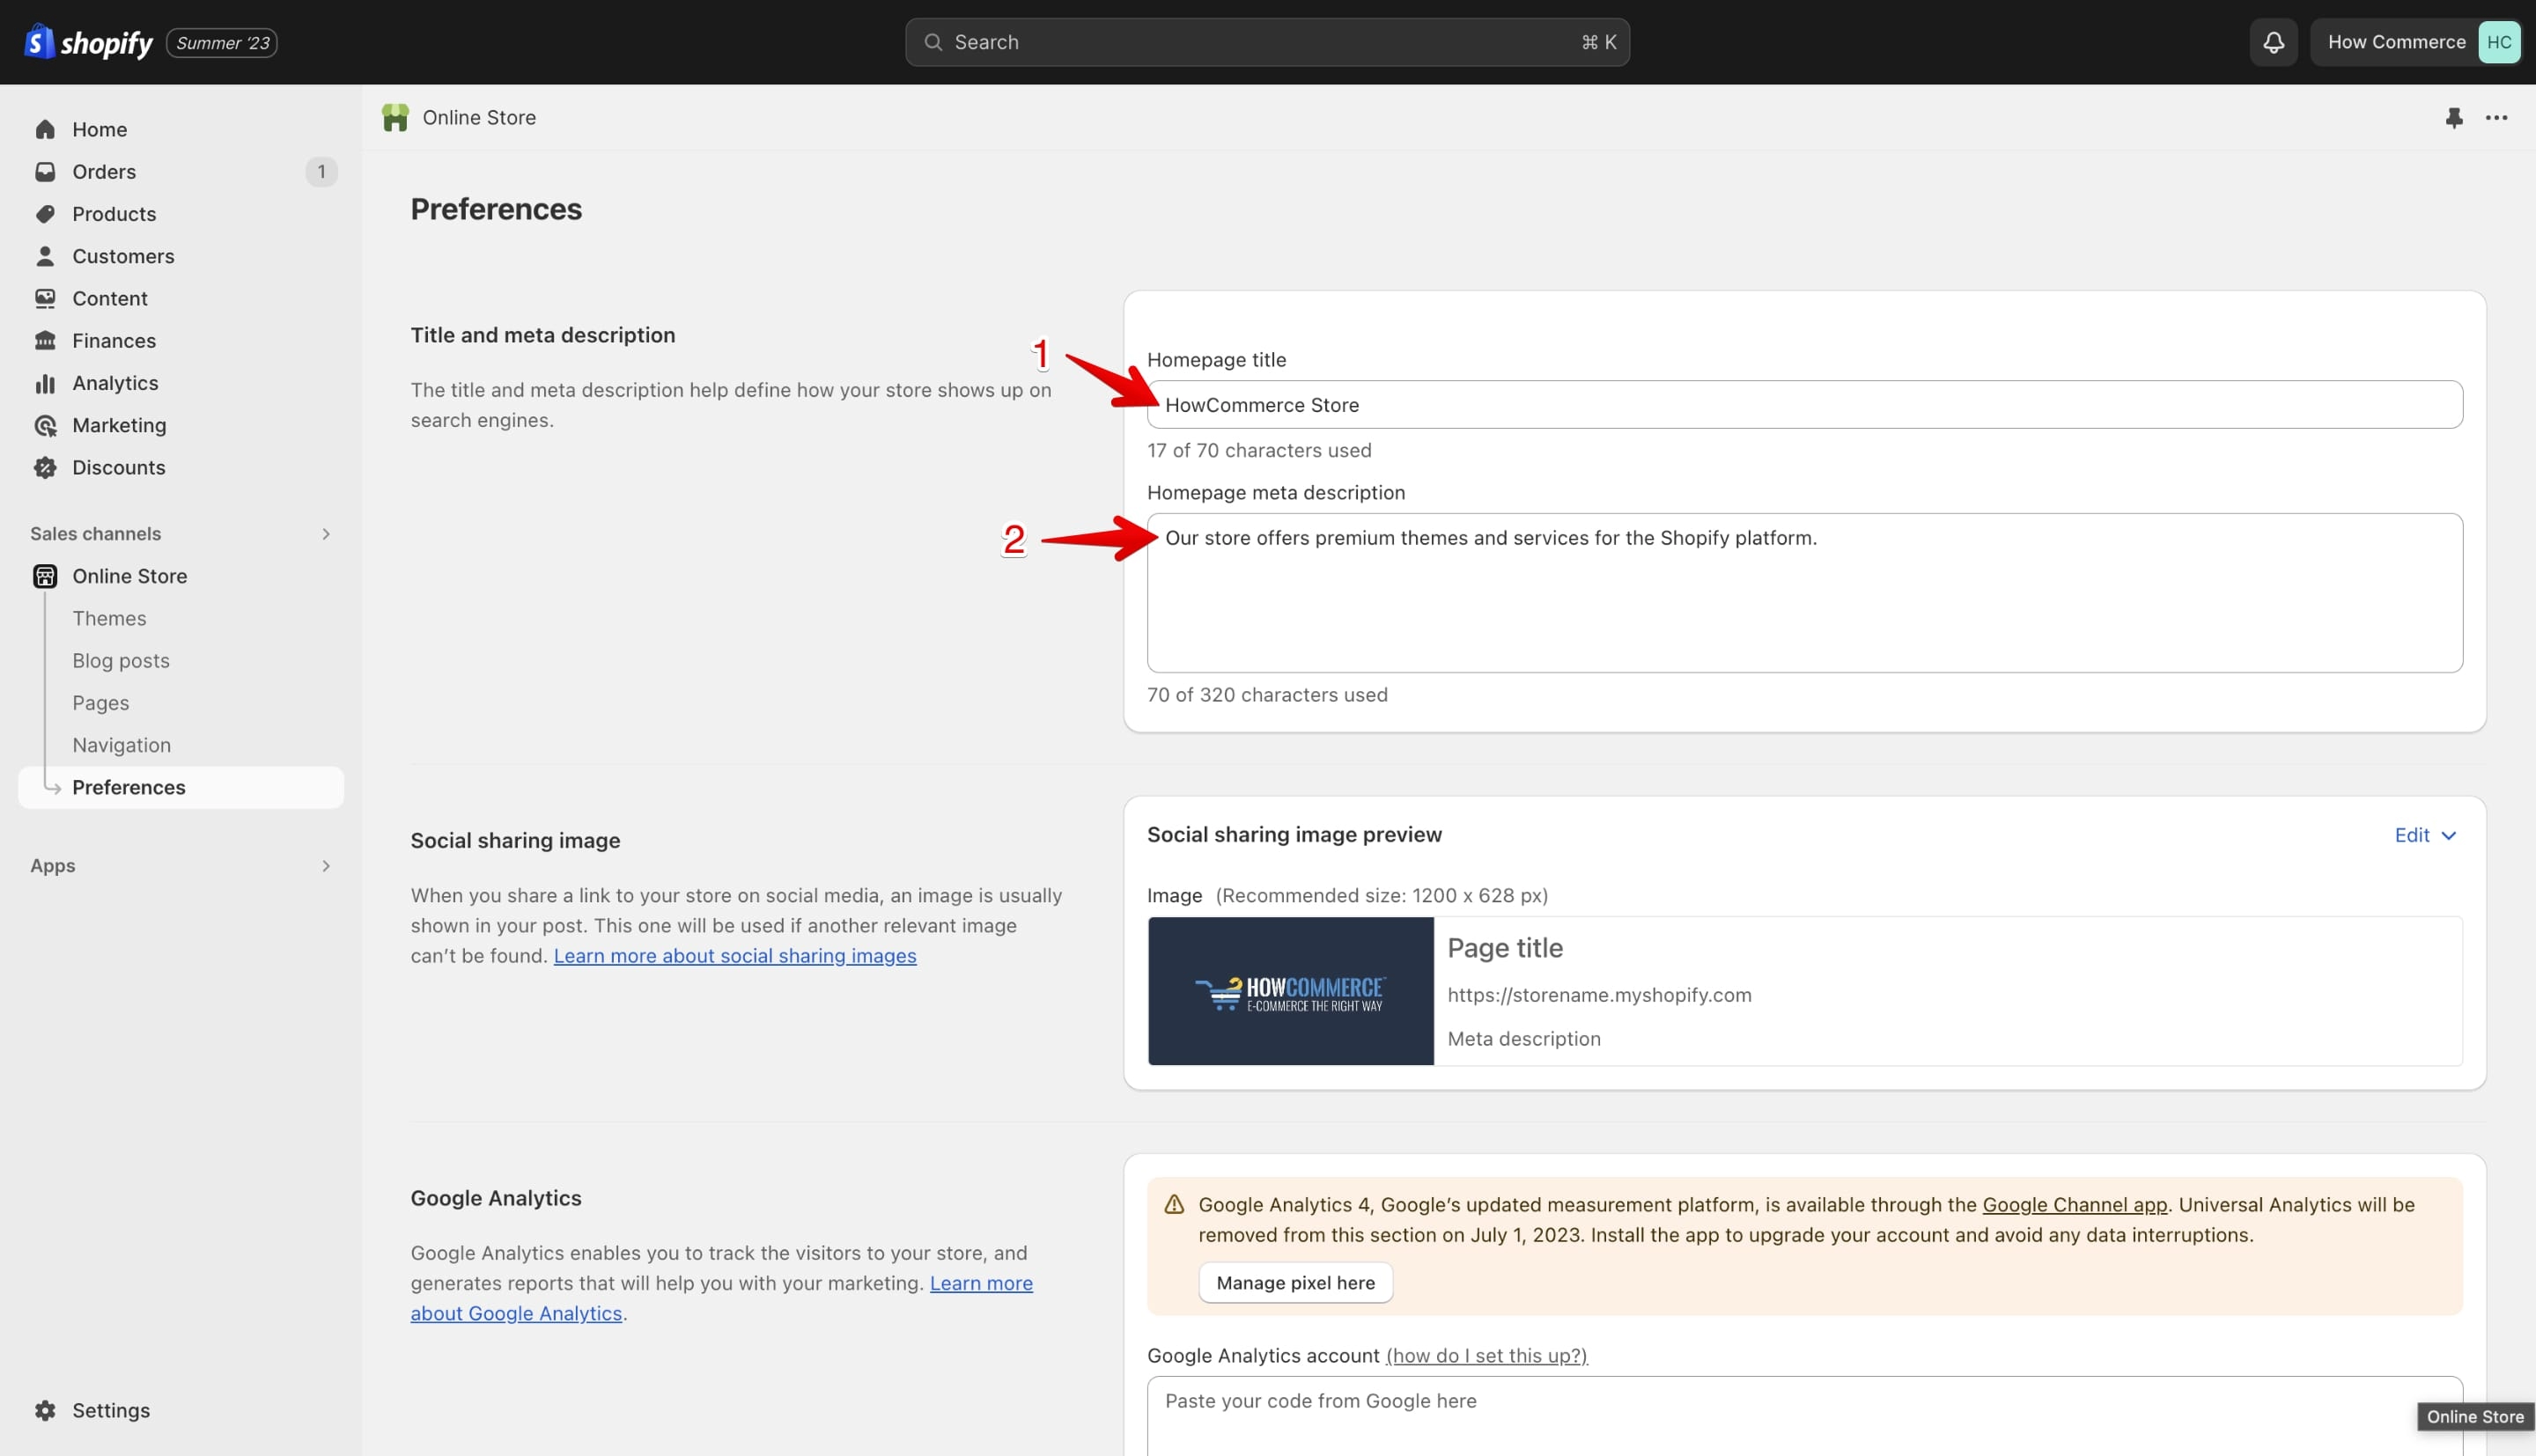This screenshot has width=2536, height=1456.
Task: Click the top Search bar
Action: coord(1267,42)
